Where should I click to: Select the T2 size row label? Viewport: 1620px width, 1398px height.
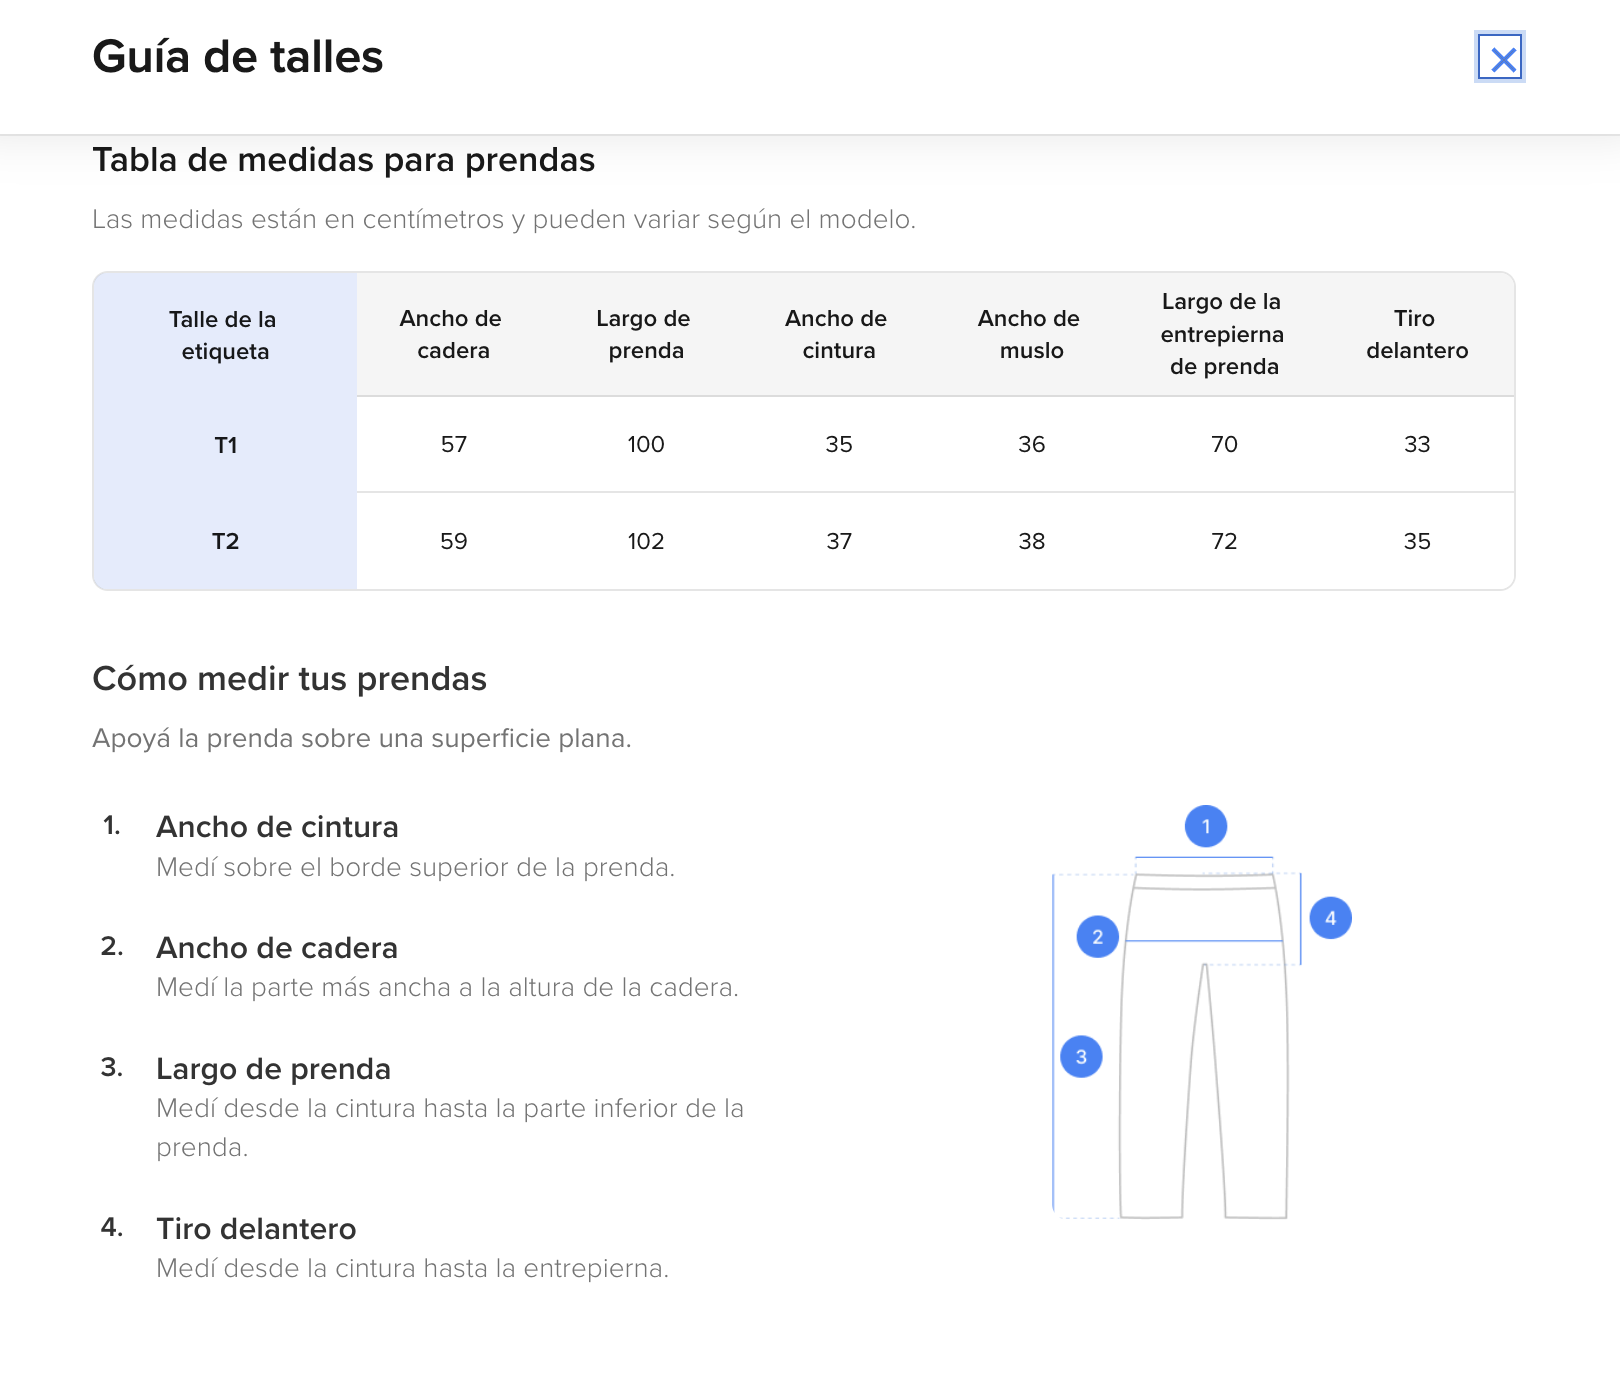226,541
